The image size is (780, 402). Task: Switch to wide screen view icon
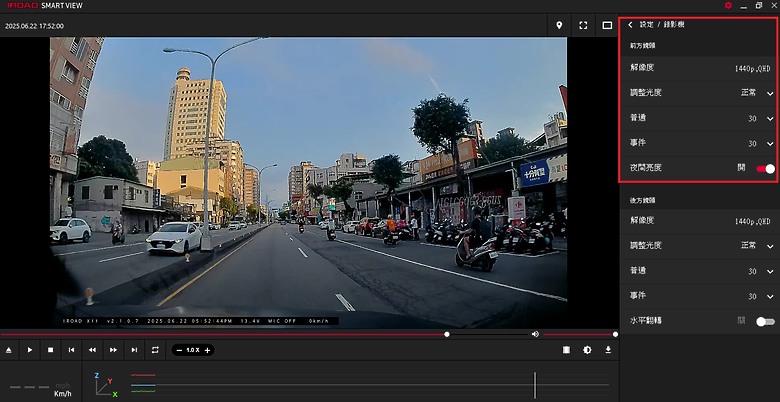pos(607,25)
